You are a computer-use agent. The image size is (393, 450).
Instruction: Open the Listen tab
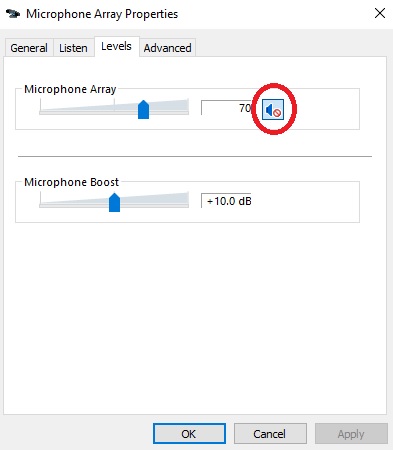point(73,48)
